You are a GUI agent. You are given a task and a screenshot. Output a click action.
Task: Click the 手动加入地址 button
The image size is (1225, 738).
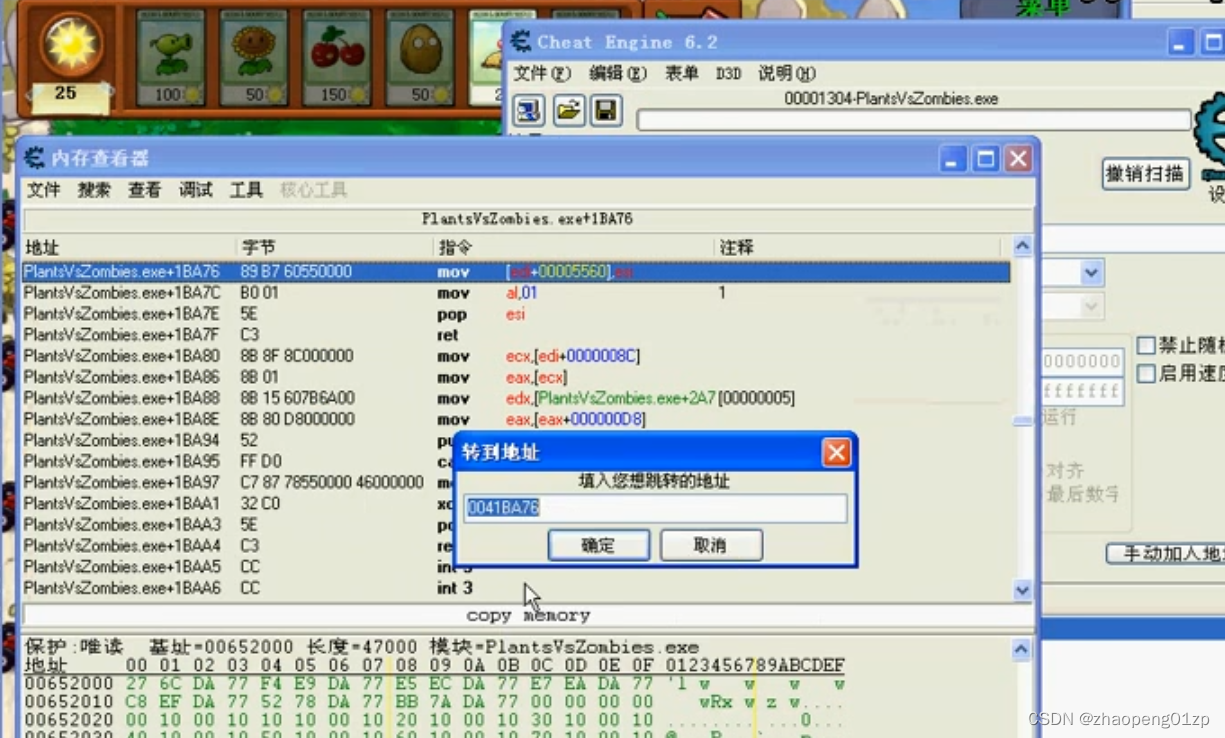(1166, 553)
